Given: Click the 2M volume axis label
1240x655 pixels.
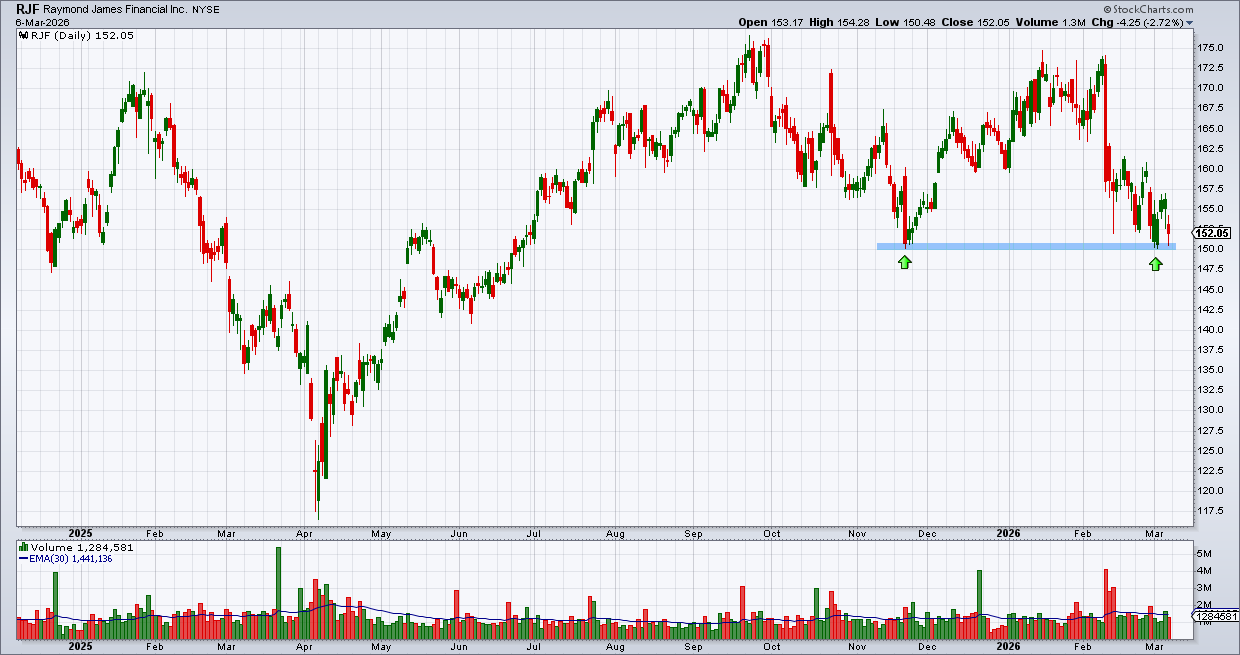Looking at the screenshot, I should (1205, 604).
